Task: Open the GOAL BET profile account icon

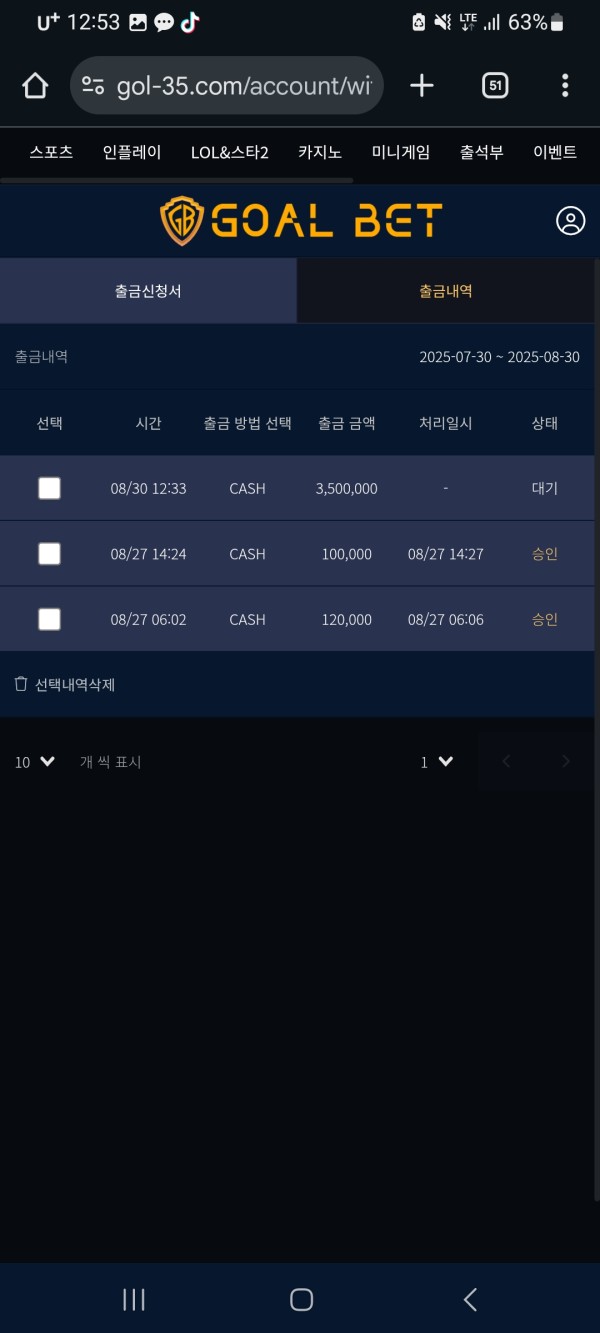Action: point(570,221)
